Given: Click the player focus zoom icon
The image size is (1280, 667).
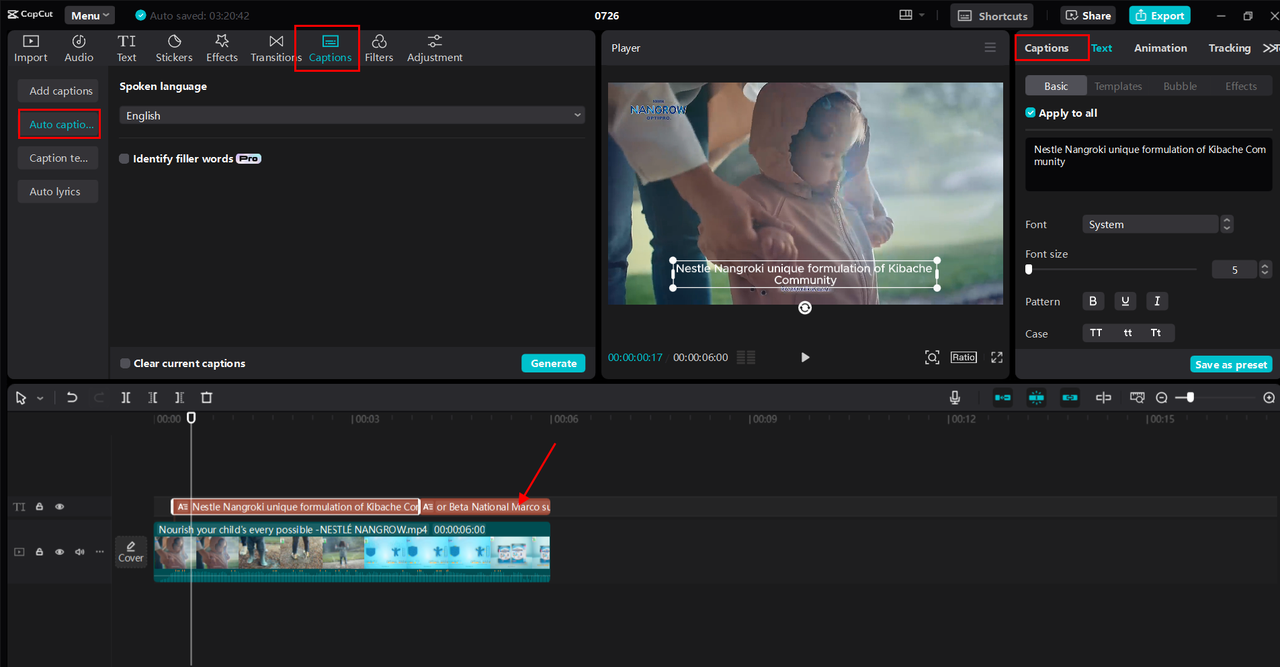Looking at the screenshot, I should point(932,357).
